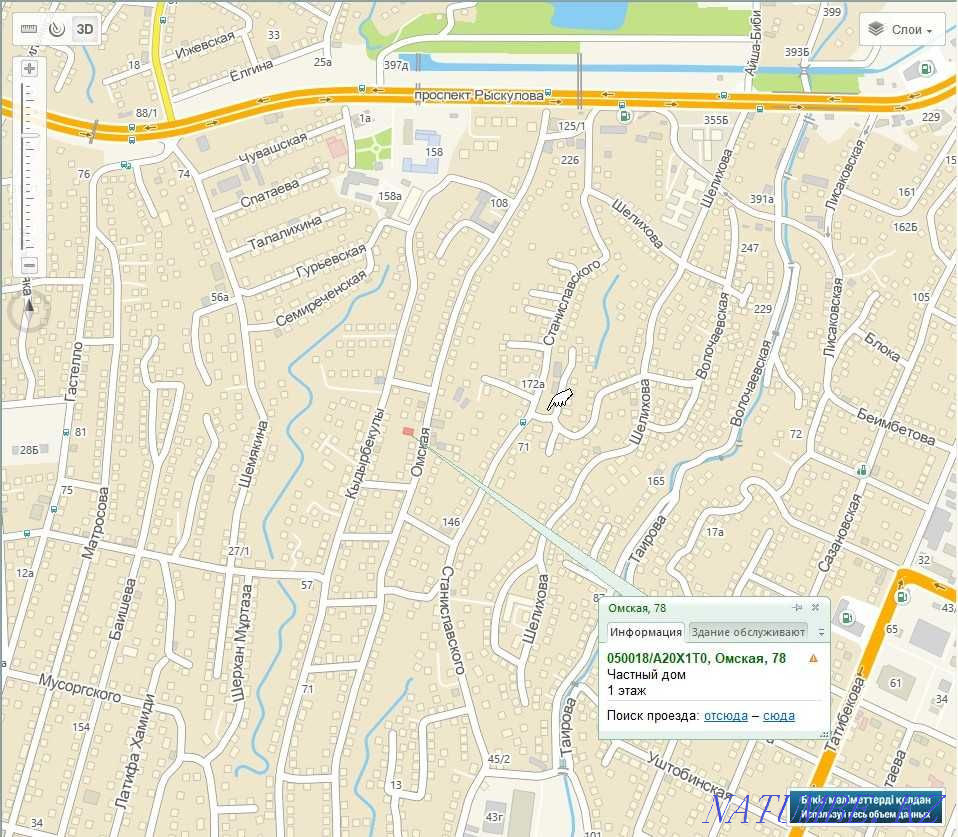The image size is (958, 837).
Task: Zoom in with the plus button
Action: pos(29,69)
